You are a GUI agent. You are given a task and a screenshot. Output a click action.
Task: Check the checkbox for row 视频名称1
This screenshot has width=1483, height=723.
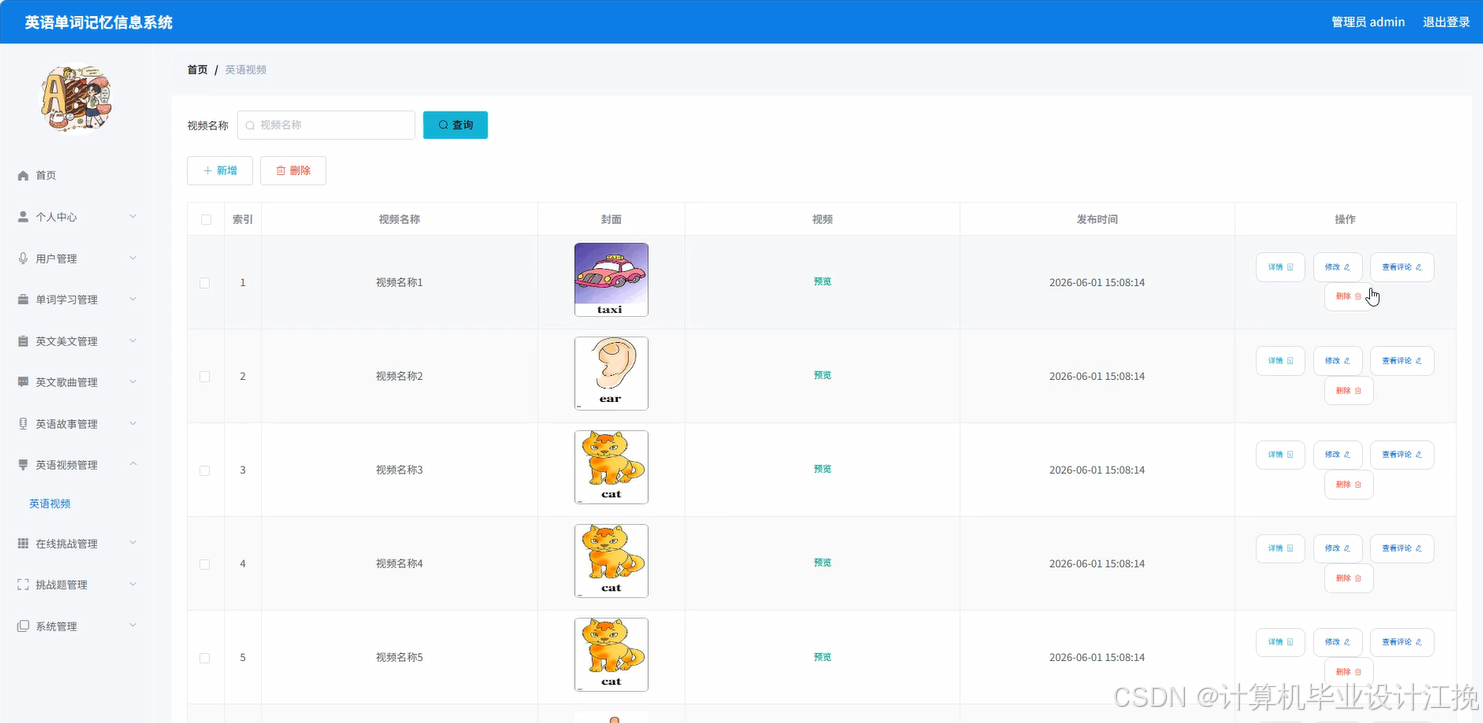(x=205, y=283)
